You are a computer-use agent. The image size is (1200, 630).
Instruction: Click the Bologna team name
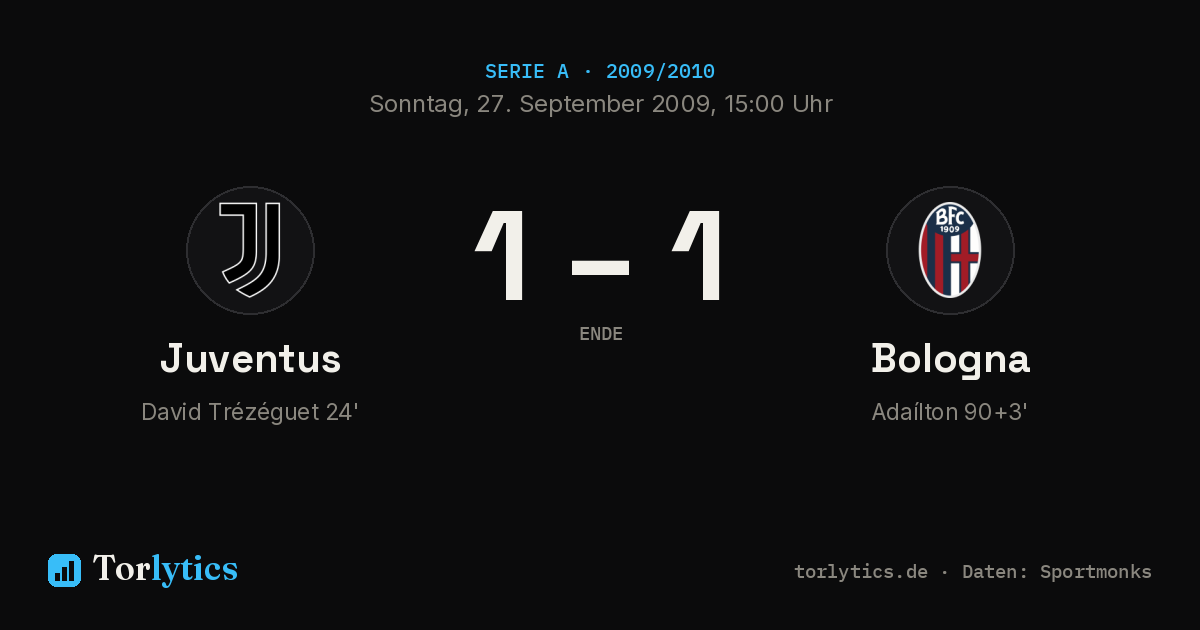(x=950, y=359)
